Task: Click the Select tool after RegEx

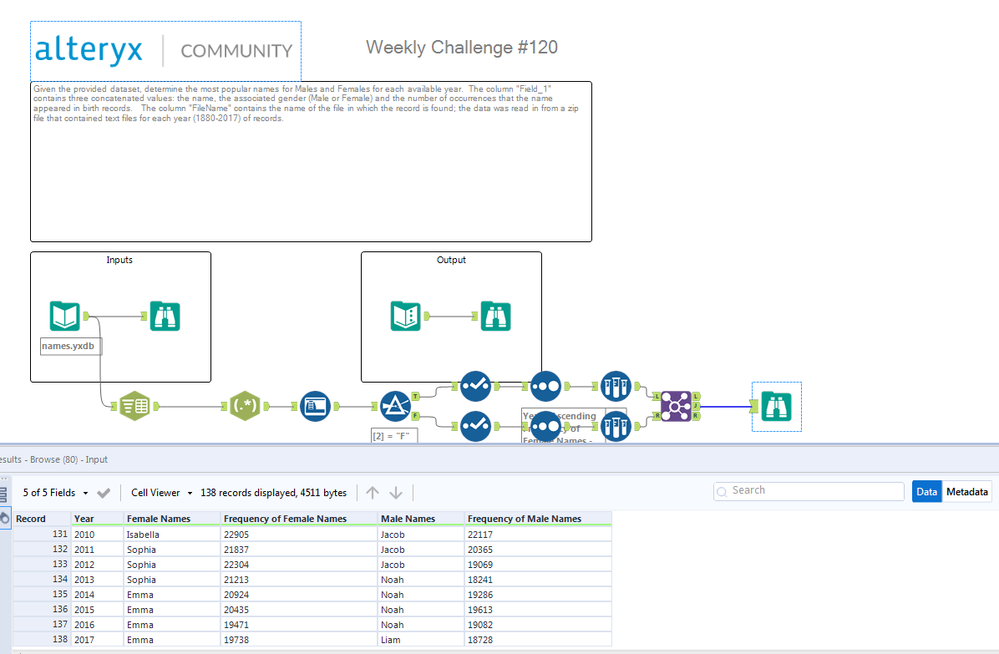Action: (315, 405)
